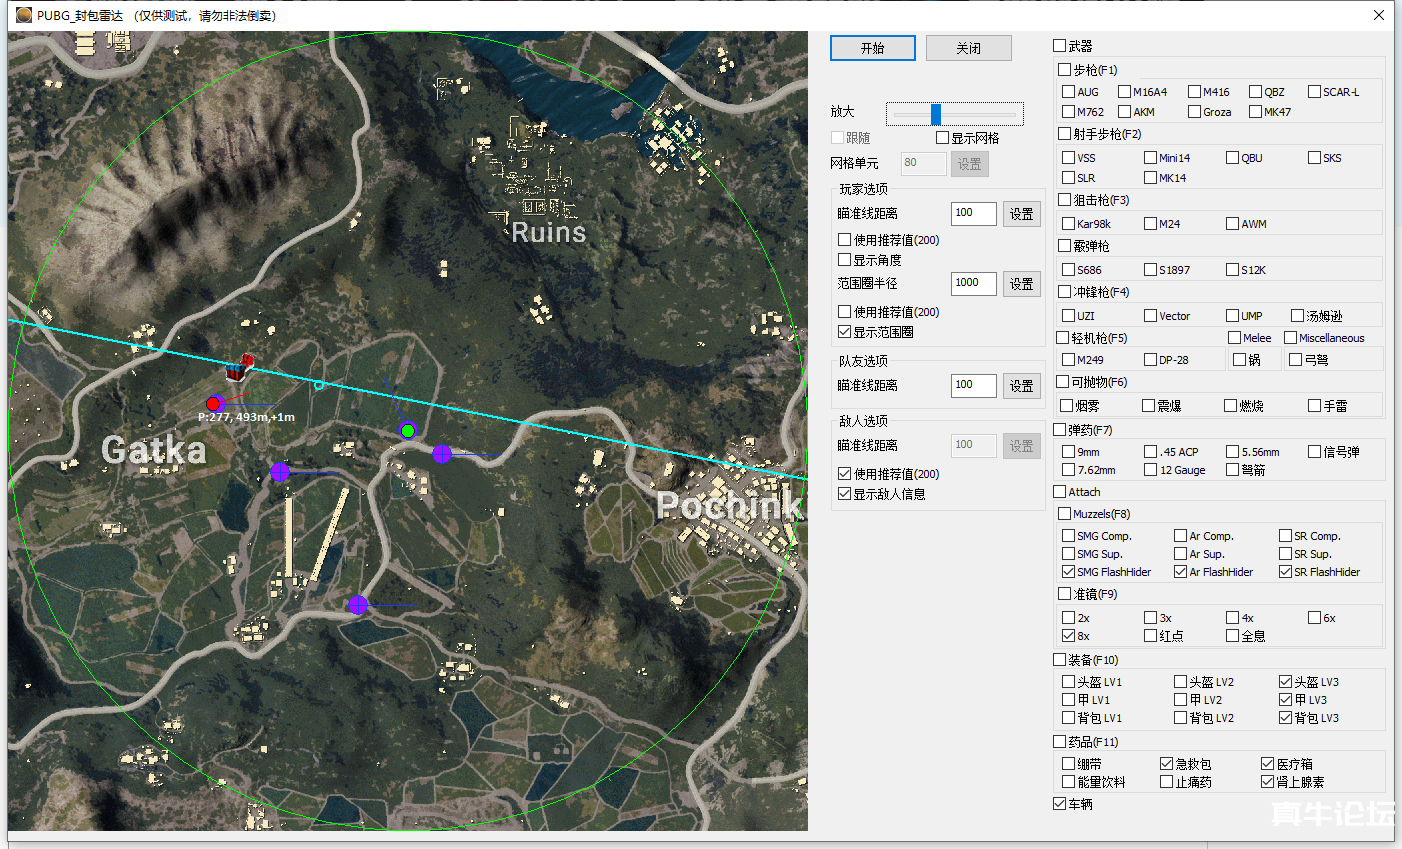
Task: Click the PUBG app icon in title bar
Action: pyautogui.click(x=24, y=15)
